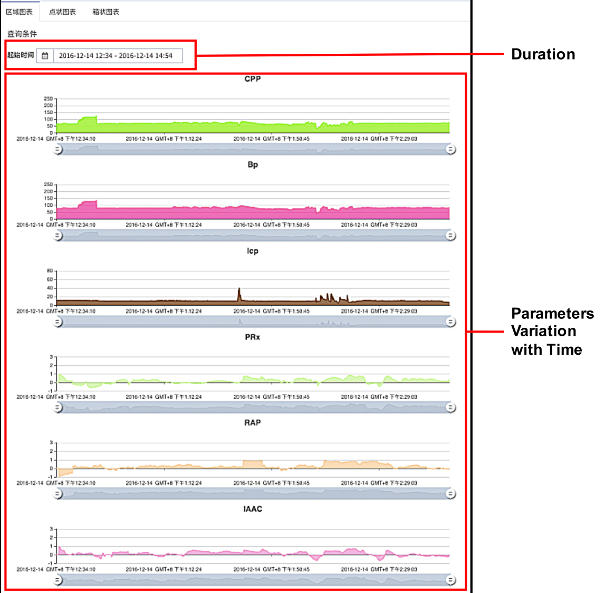
Task: Grab the RAP range slider left handle
Action: pos(58,494)
